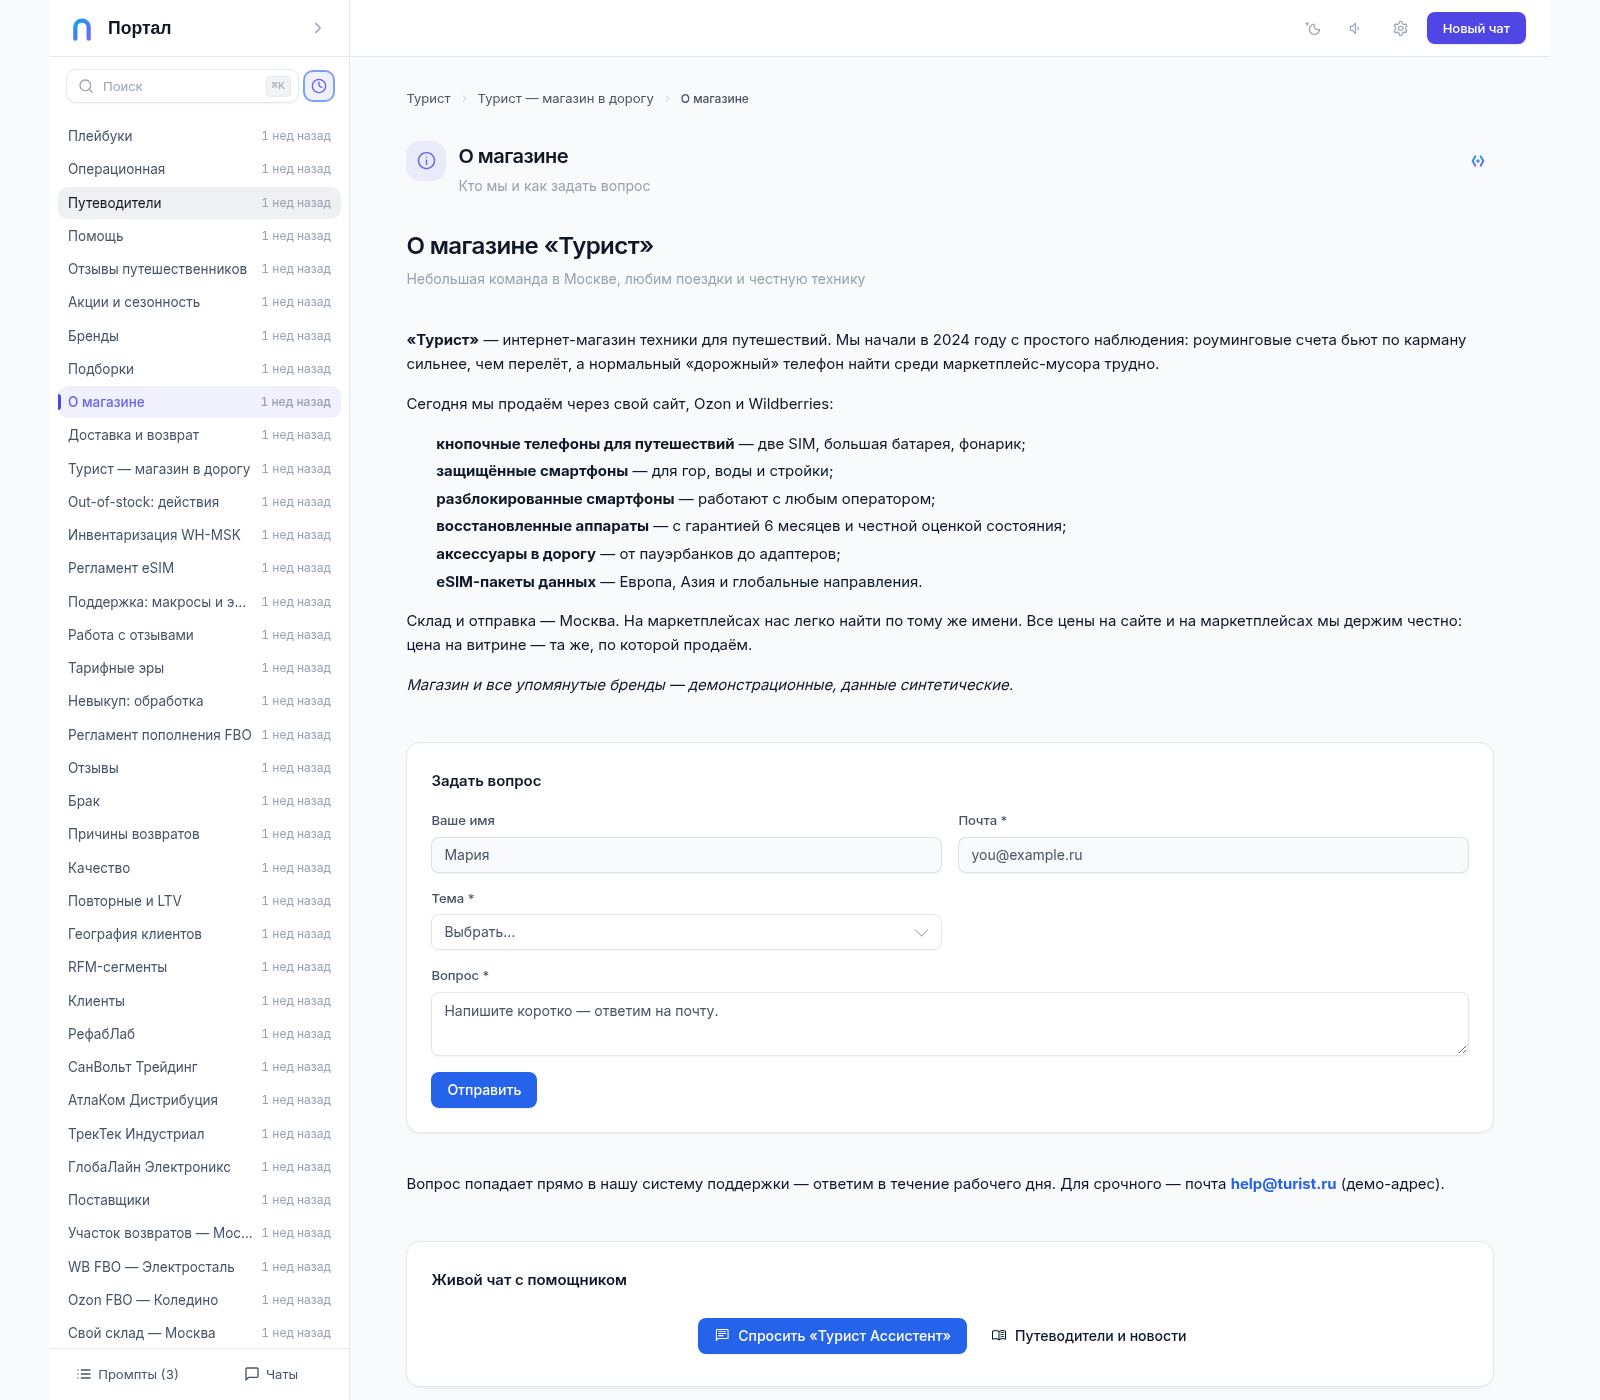Open settings gear icon
The width and height of the screenshot is (1600, 1400).
coord(1400,29)
